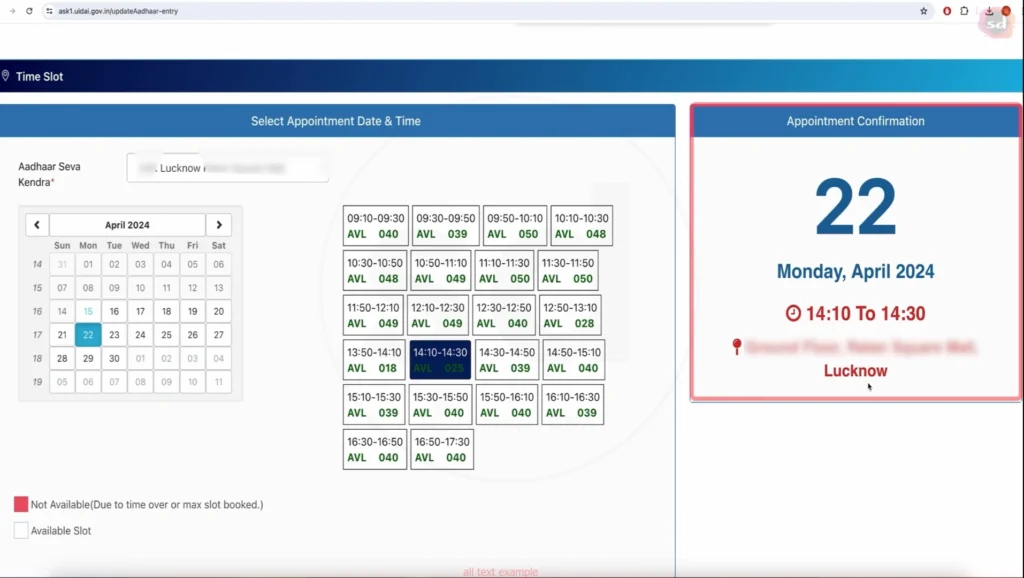
Task: Choose the 13:50-14:10 slot with AVL 018
Action: pos(373,360)
